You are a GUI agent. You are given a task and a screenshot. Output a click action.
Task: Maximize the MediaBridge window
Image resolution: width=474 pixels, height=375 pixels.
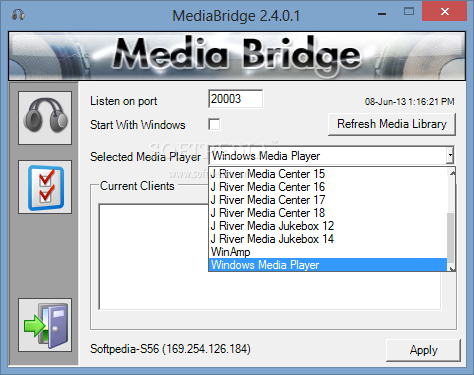(409, 12)
